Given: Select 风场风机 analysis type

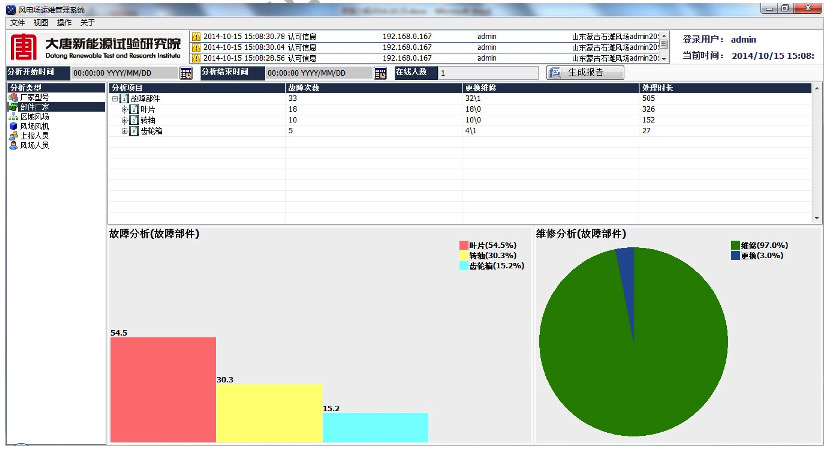Looking at the screenshot, I should (34, 126).
